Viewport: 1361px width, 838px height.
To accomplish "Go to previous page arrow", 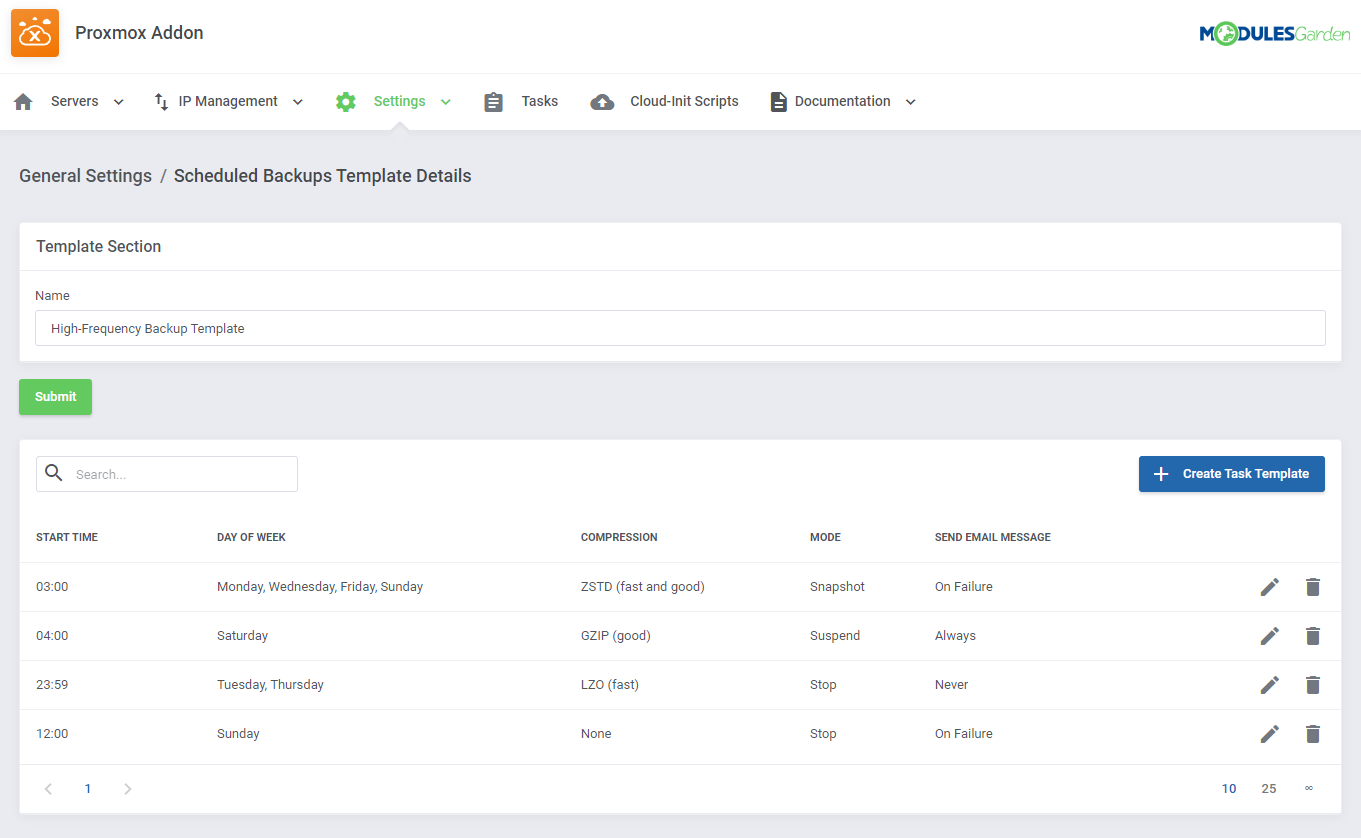I will click(48, 789).
